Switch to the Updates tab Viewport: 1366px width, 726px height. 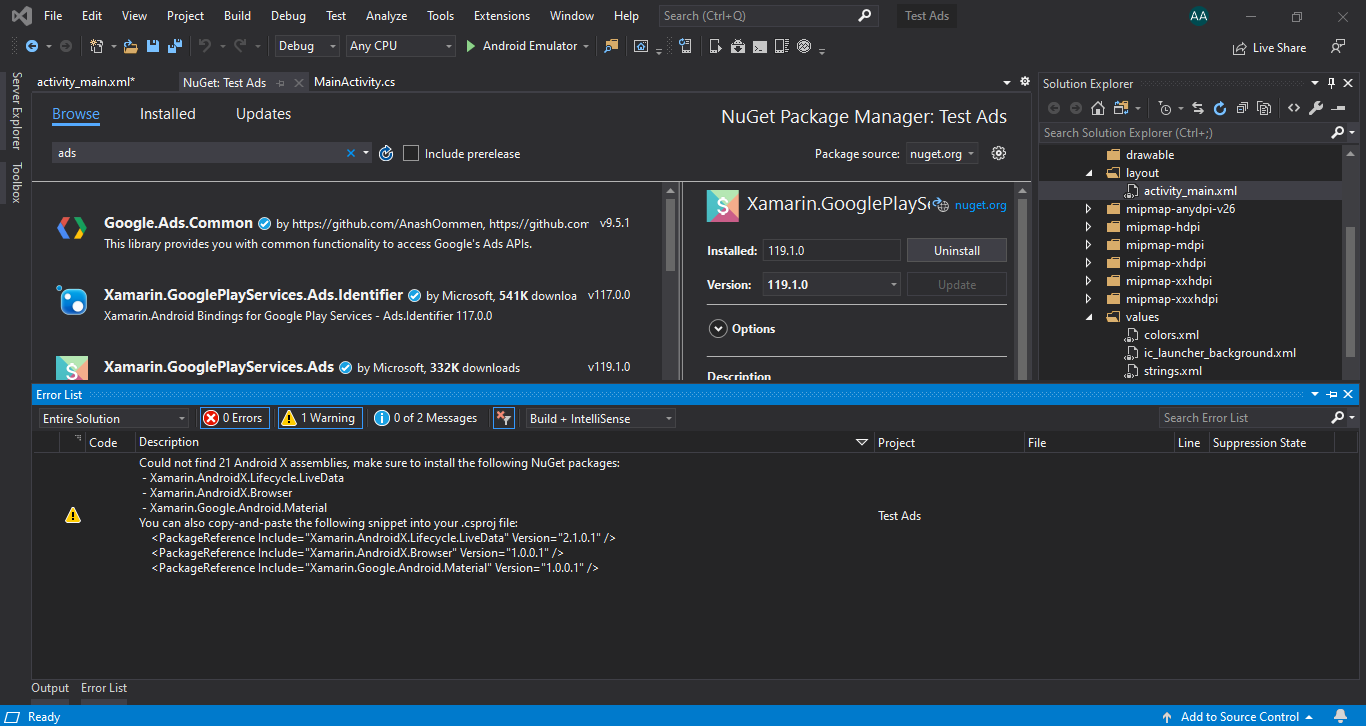pos(264,114)
